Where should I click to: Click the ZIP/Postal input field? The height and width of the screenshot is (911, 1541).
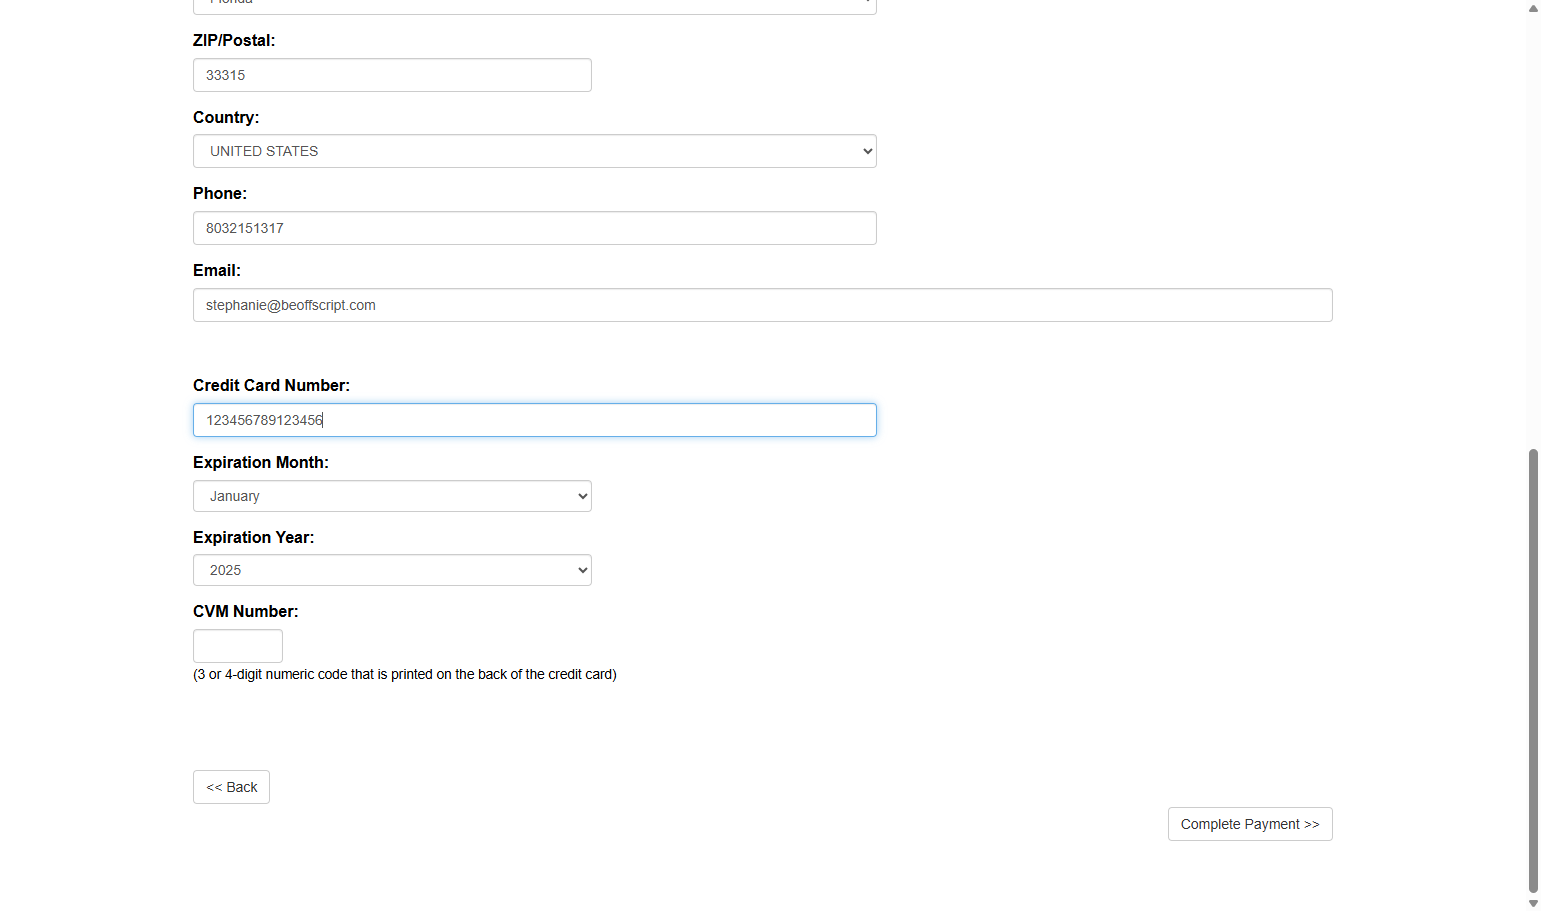tap(392, 75)
